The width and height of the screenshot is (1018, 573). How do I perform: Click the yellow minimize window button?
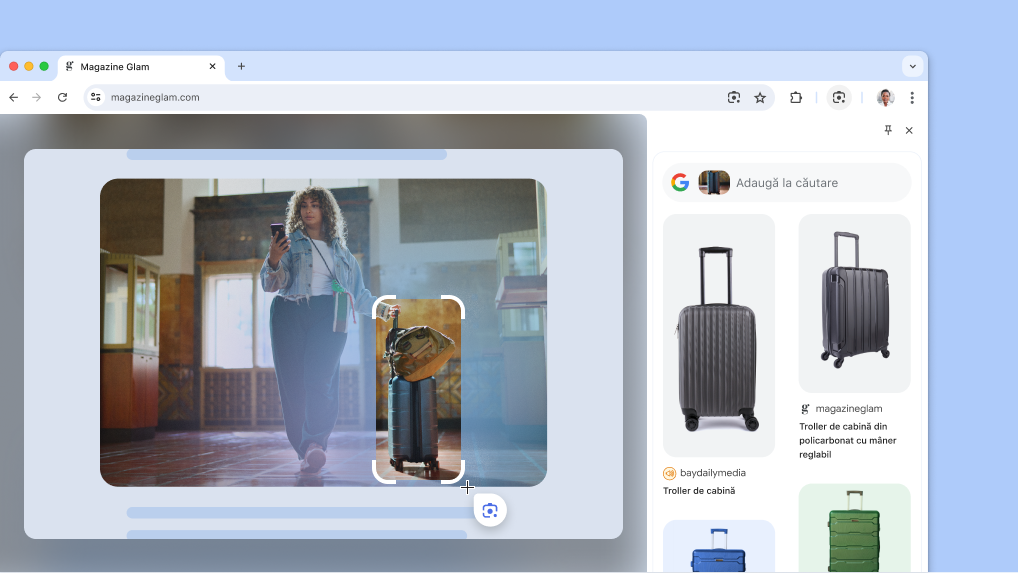pos(29,66)
